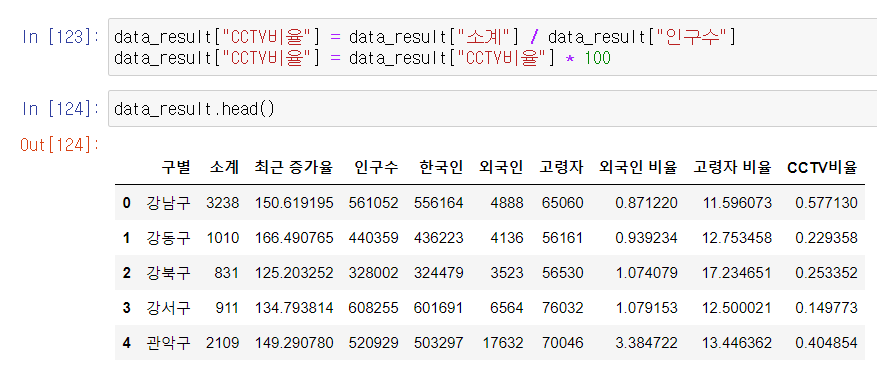This screenshot has height=373, width=877.
Task: Select the In [123] prompt label
Action: pos(60,37)
